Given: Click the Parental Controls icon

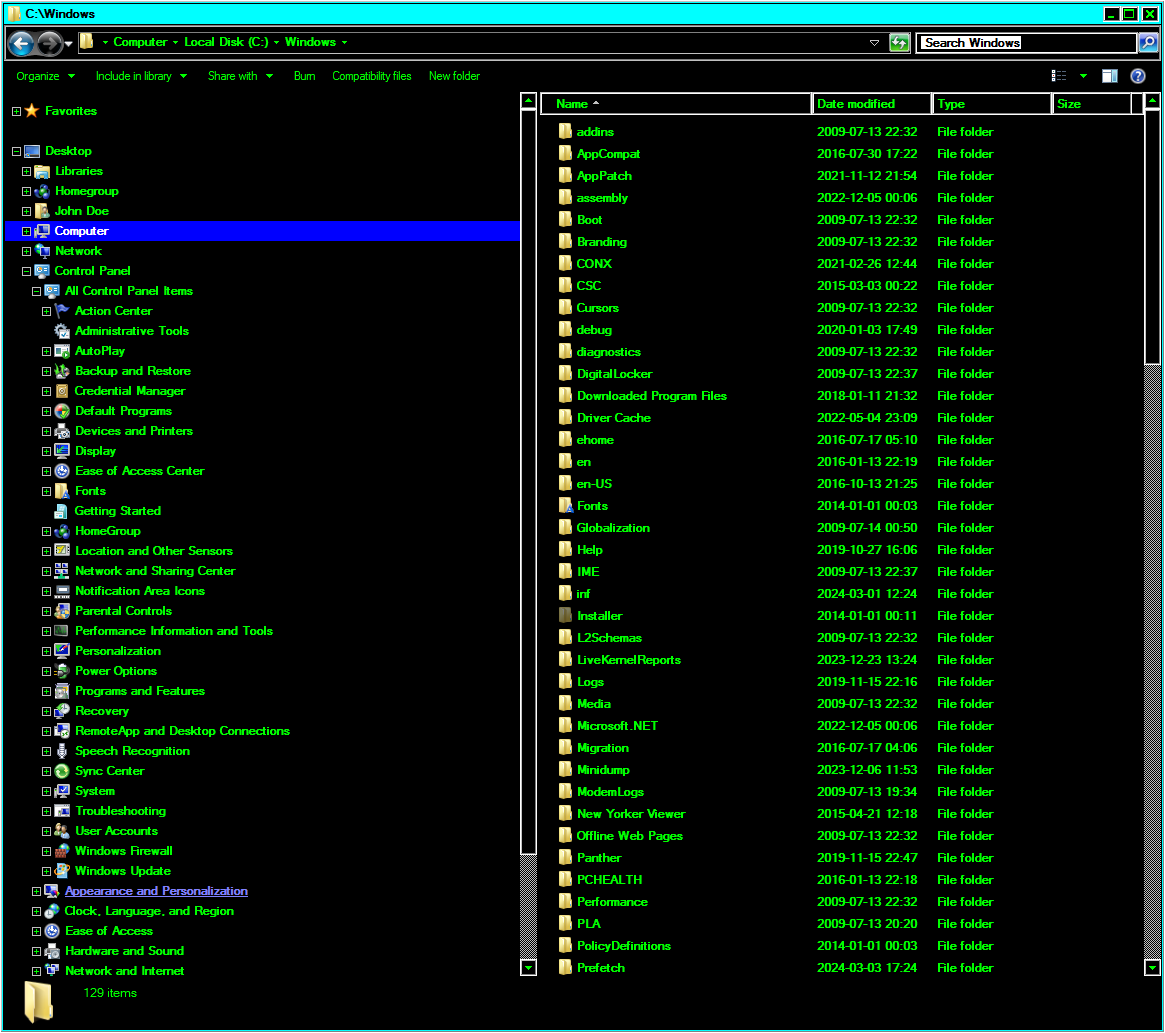Looking at the screenshot, I should click(x=62, y=611).
